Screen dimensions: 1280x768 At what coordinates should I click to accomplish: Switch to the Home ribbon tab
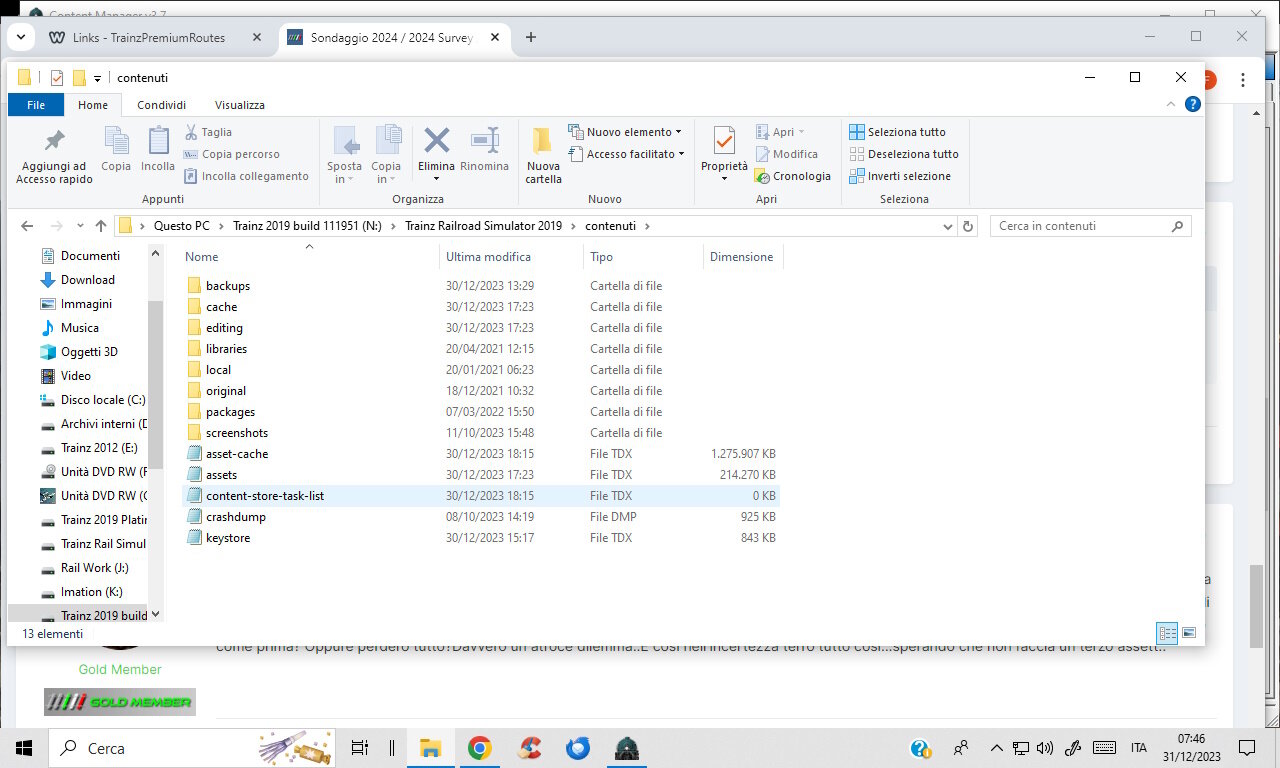click(x=93, y=104)
